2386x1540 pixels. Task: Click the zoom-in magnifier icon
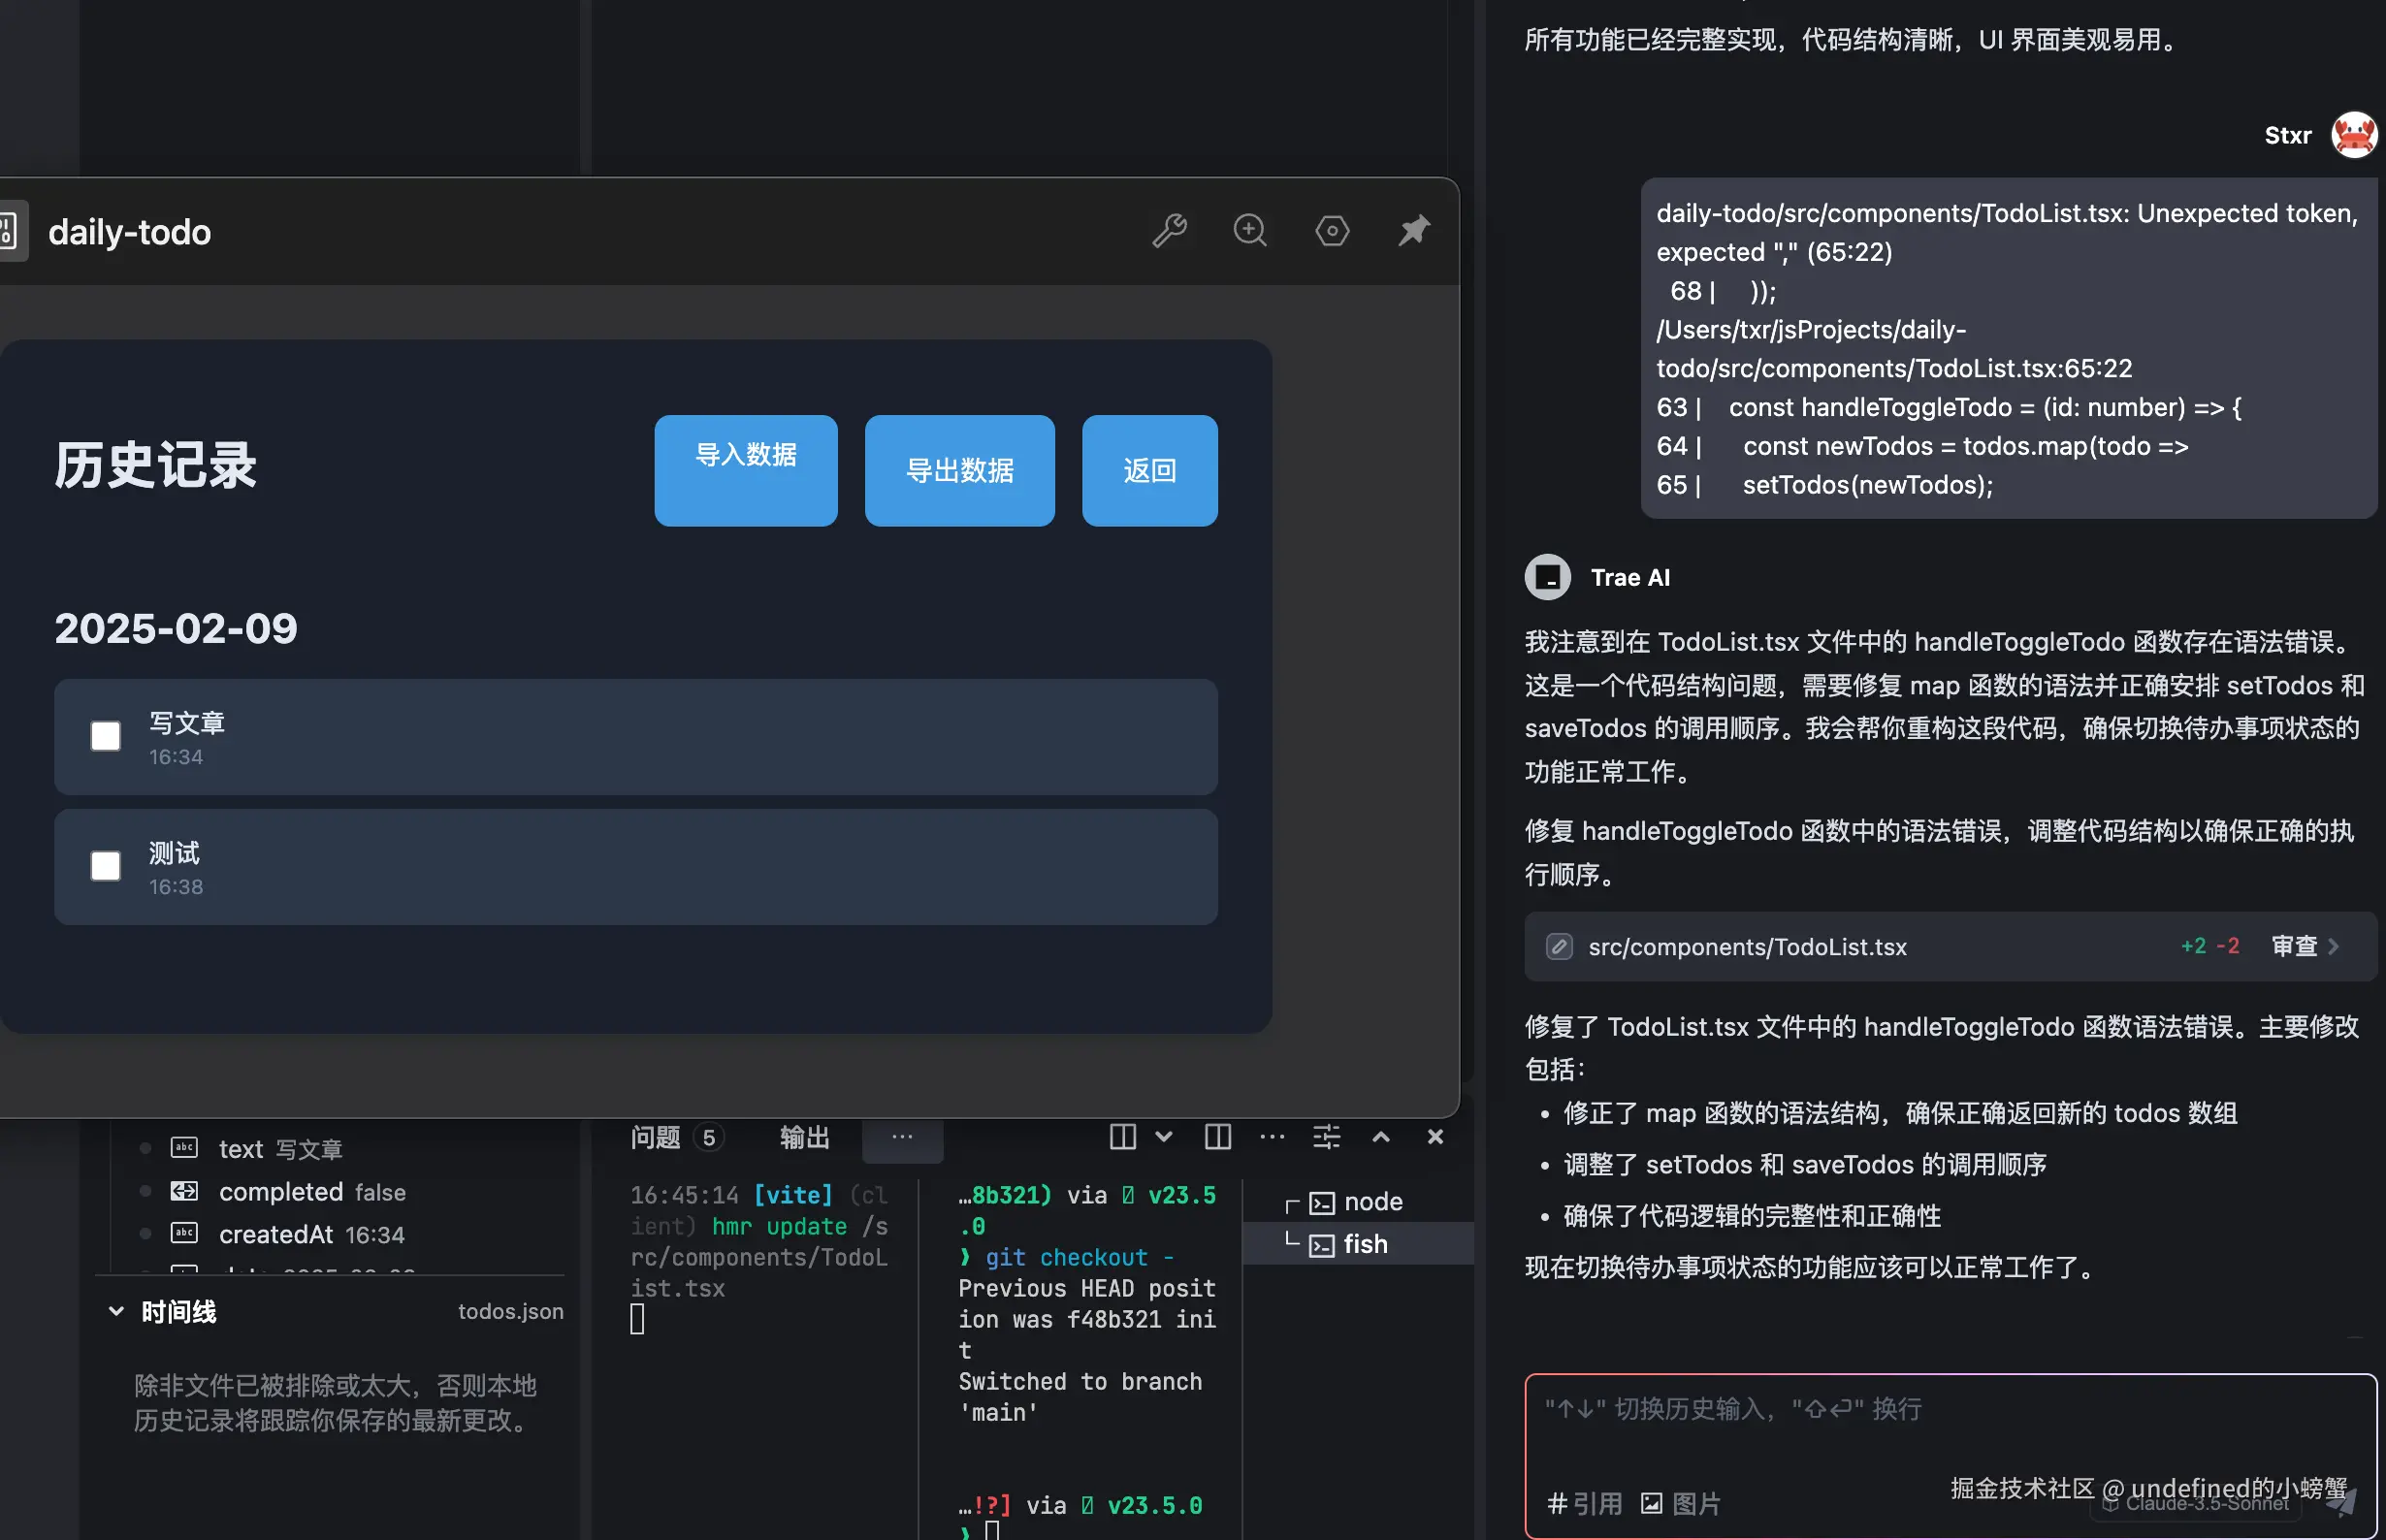1249,231
